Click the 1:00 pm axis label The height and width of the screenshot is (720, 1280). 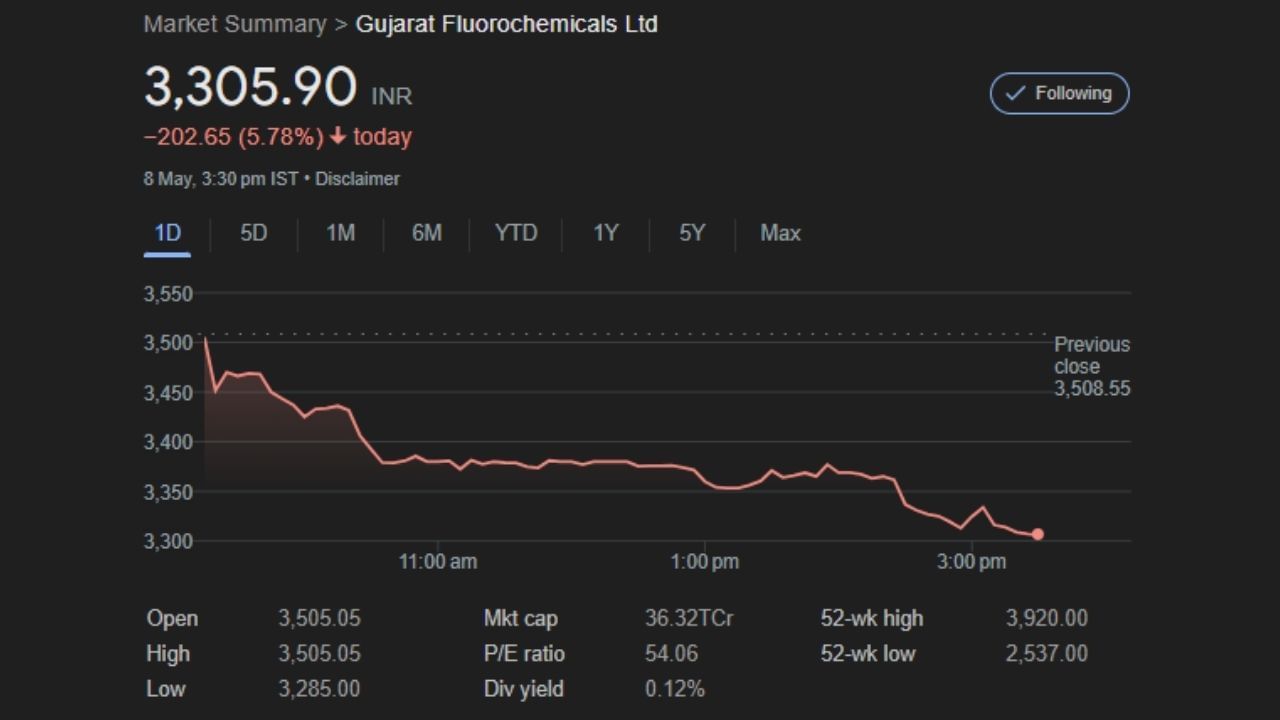(x=705, y=562)
